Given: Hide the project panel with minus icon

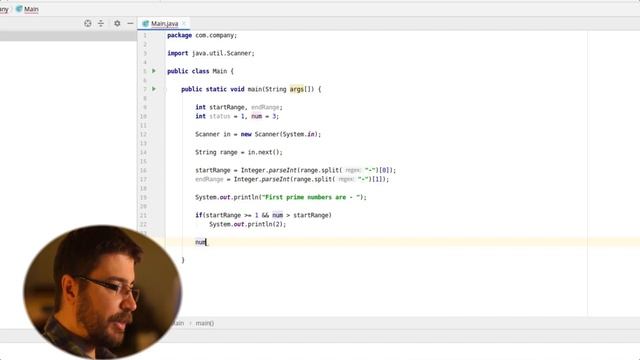Looking at the screenshot, I should tap(130, 23).
